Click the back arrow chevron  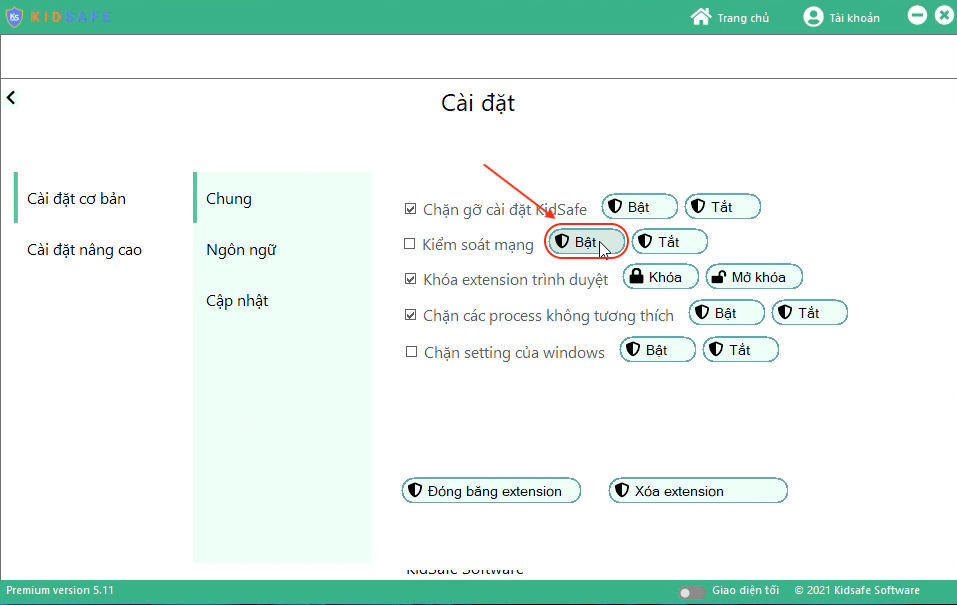11,97
